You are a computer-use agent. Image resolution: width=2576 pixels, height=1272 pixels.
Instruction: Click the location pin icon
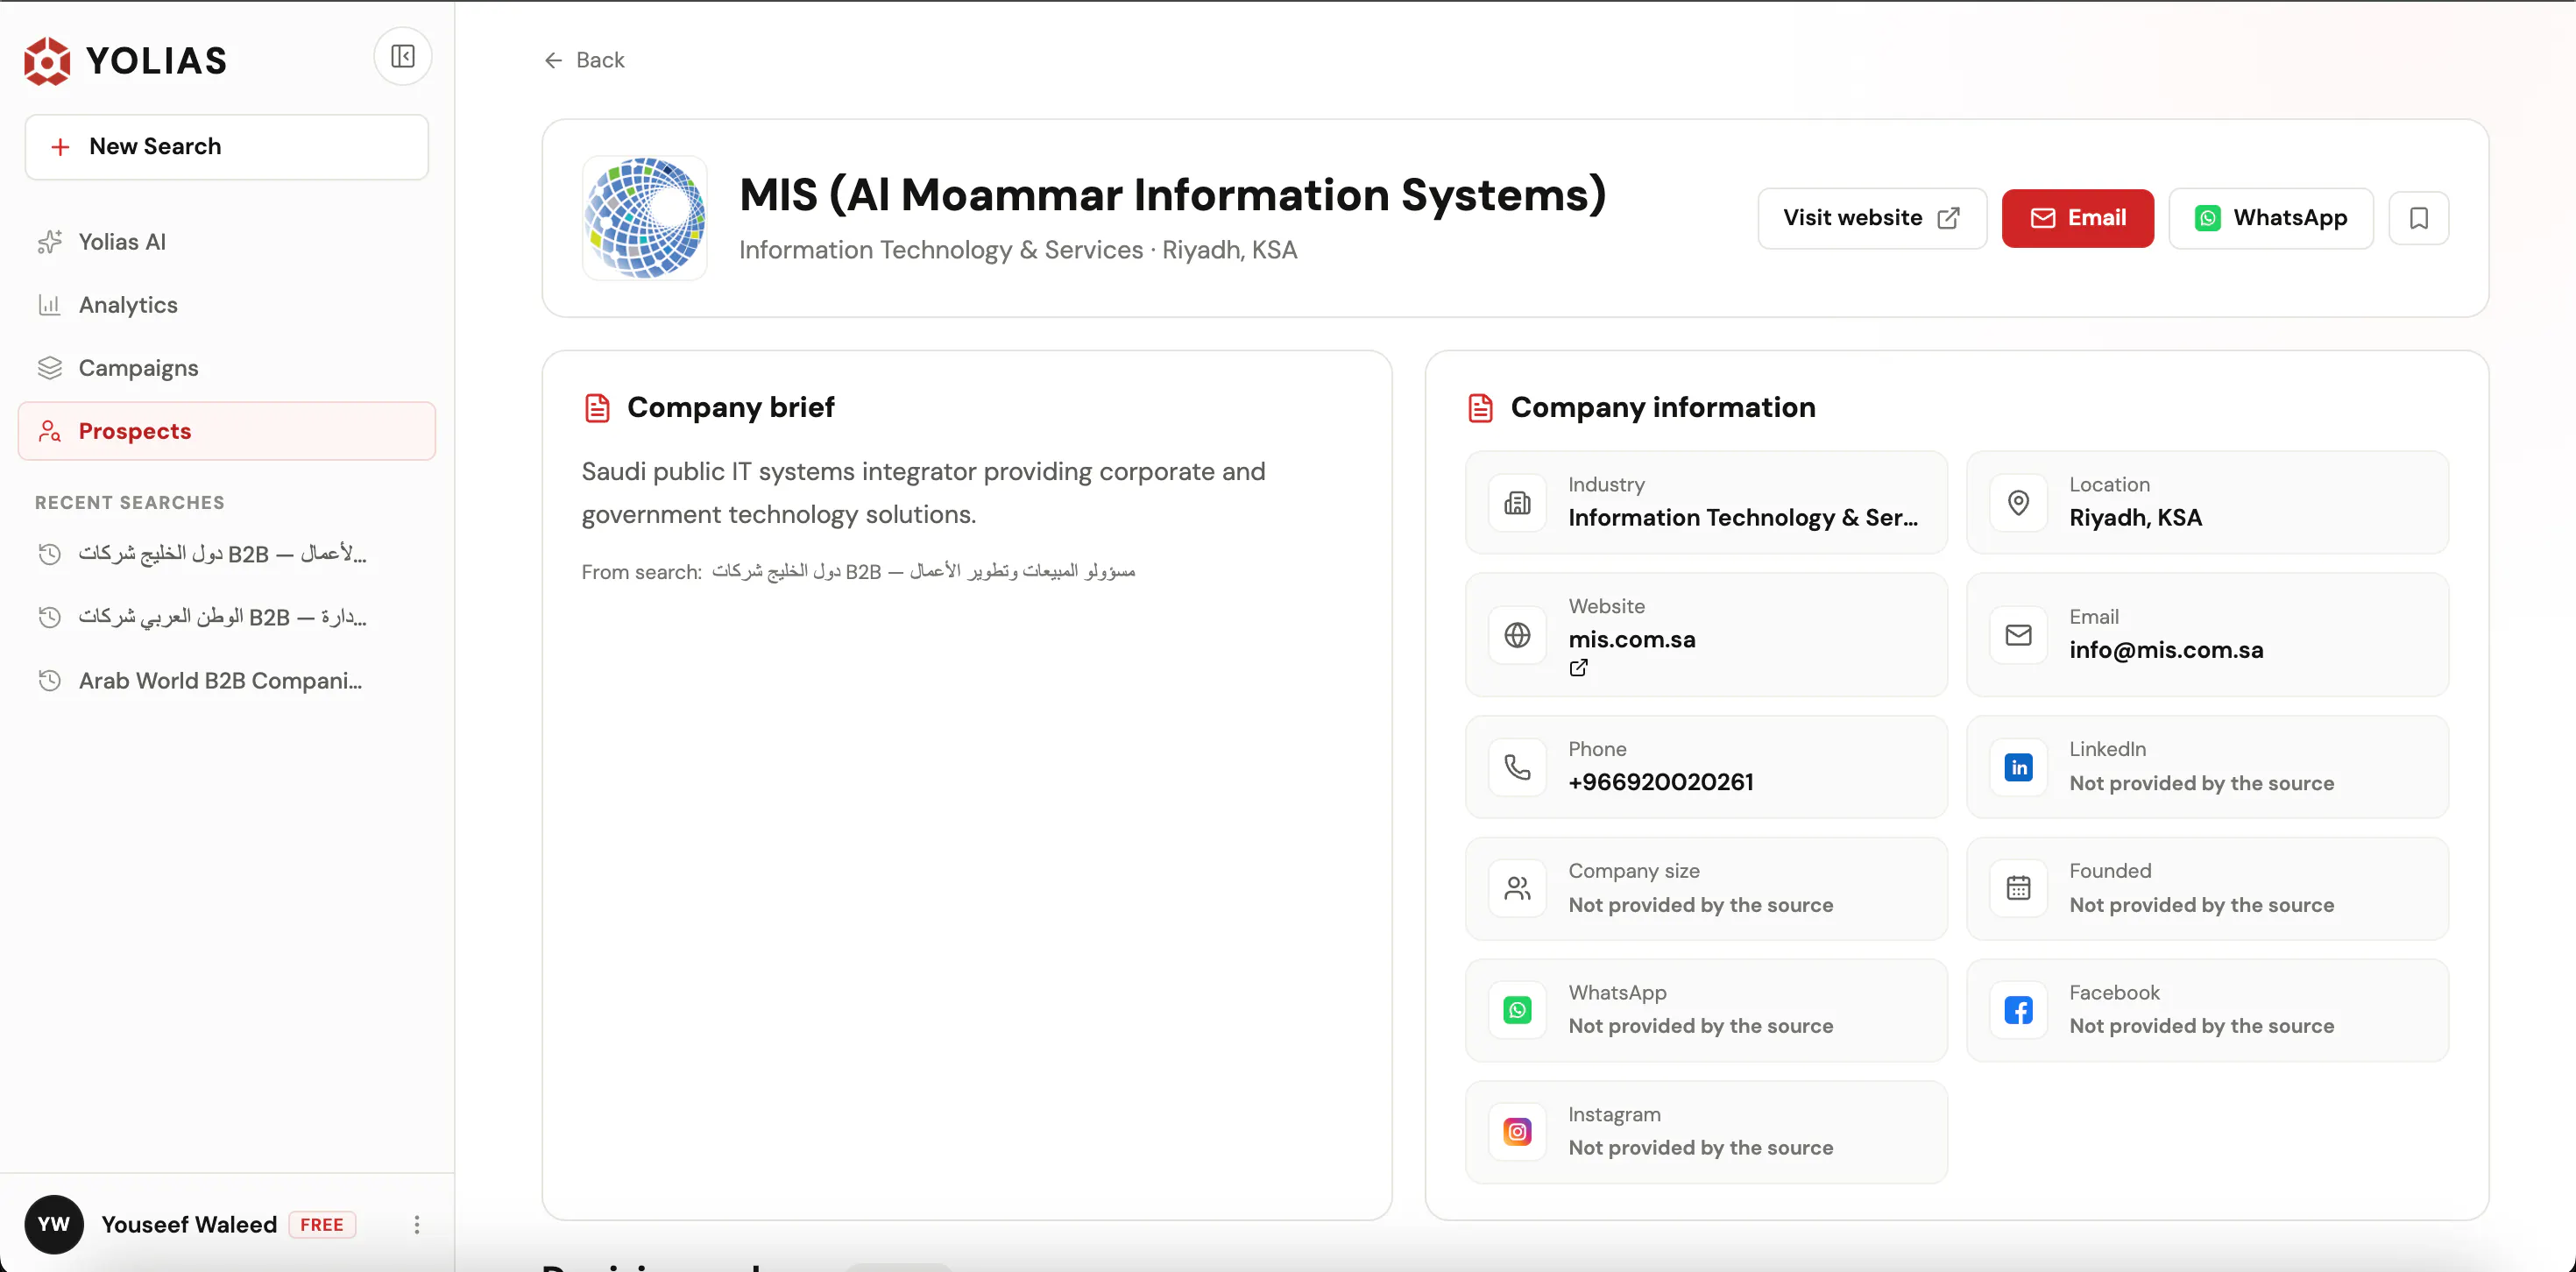(2018, 503)
